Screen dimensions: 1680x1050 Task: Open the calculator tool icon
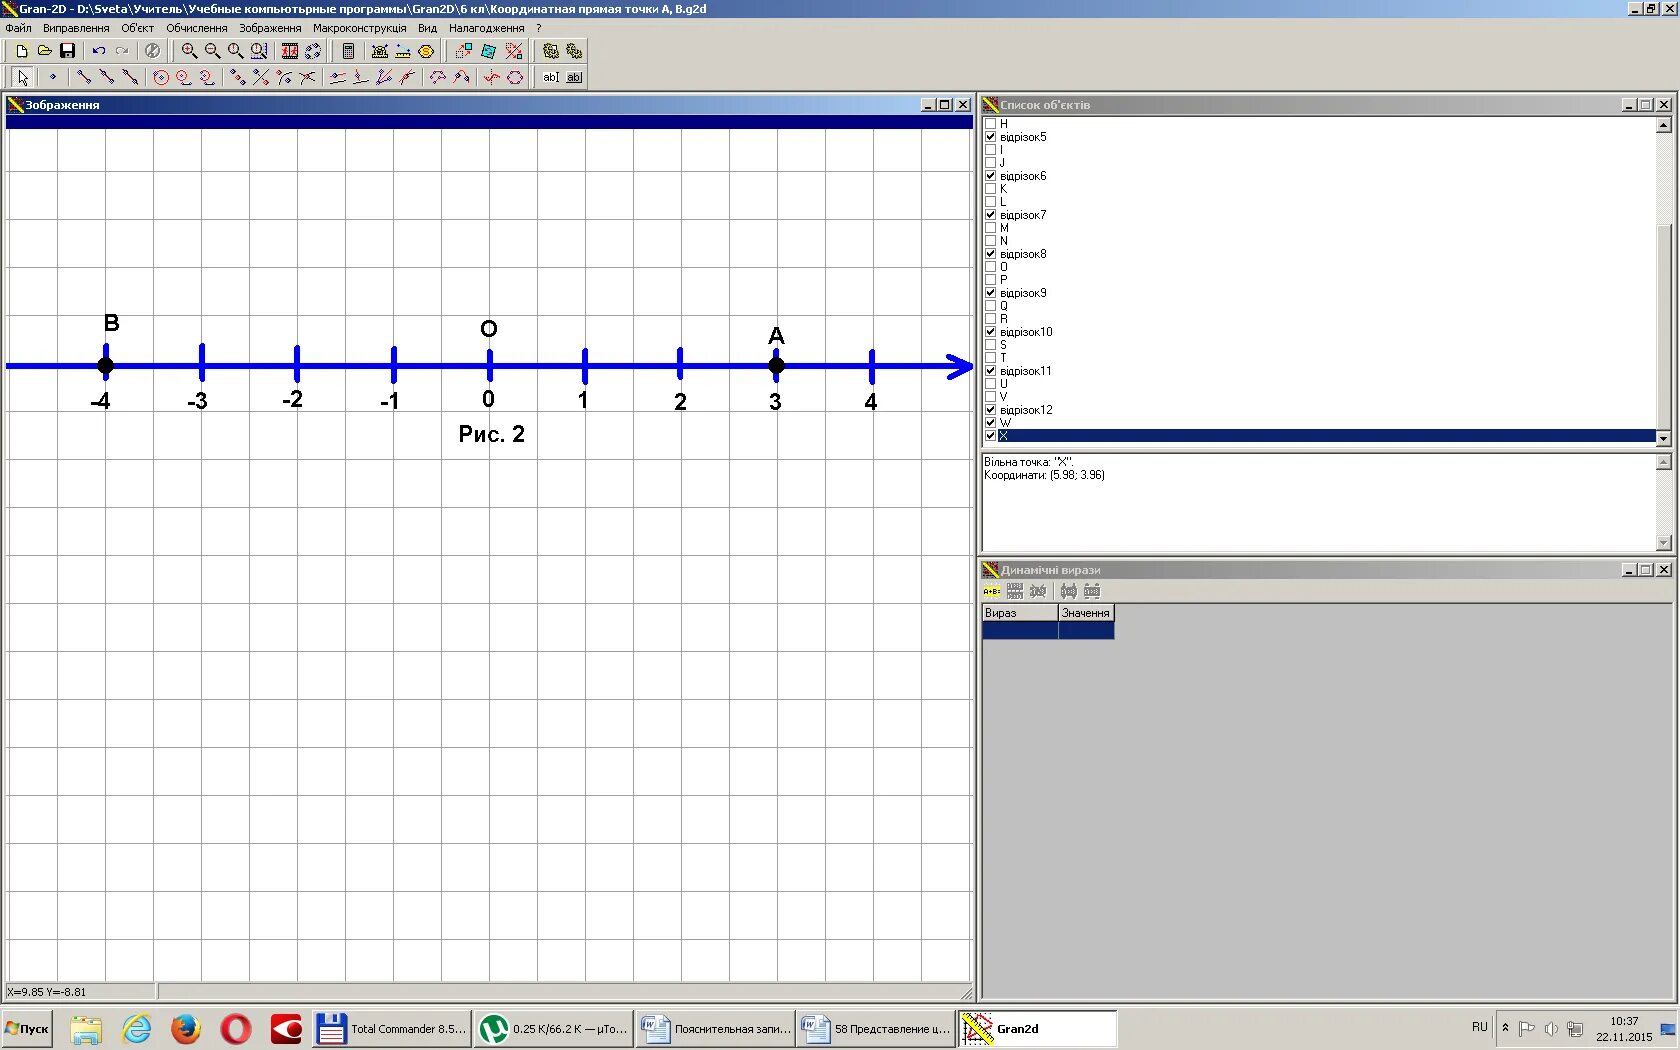[x=348, y=51]
